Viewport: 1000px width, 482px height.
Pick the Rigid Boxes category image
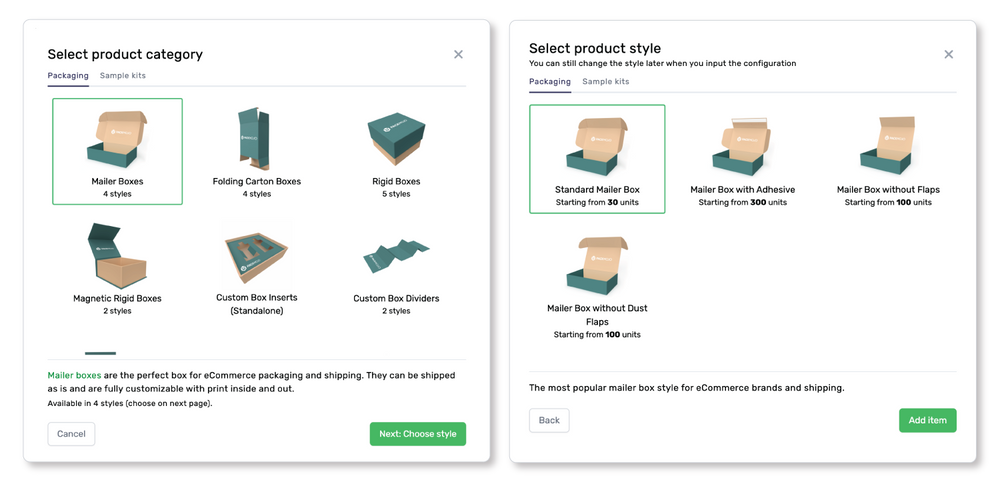click(397, 140)
